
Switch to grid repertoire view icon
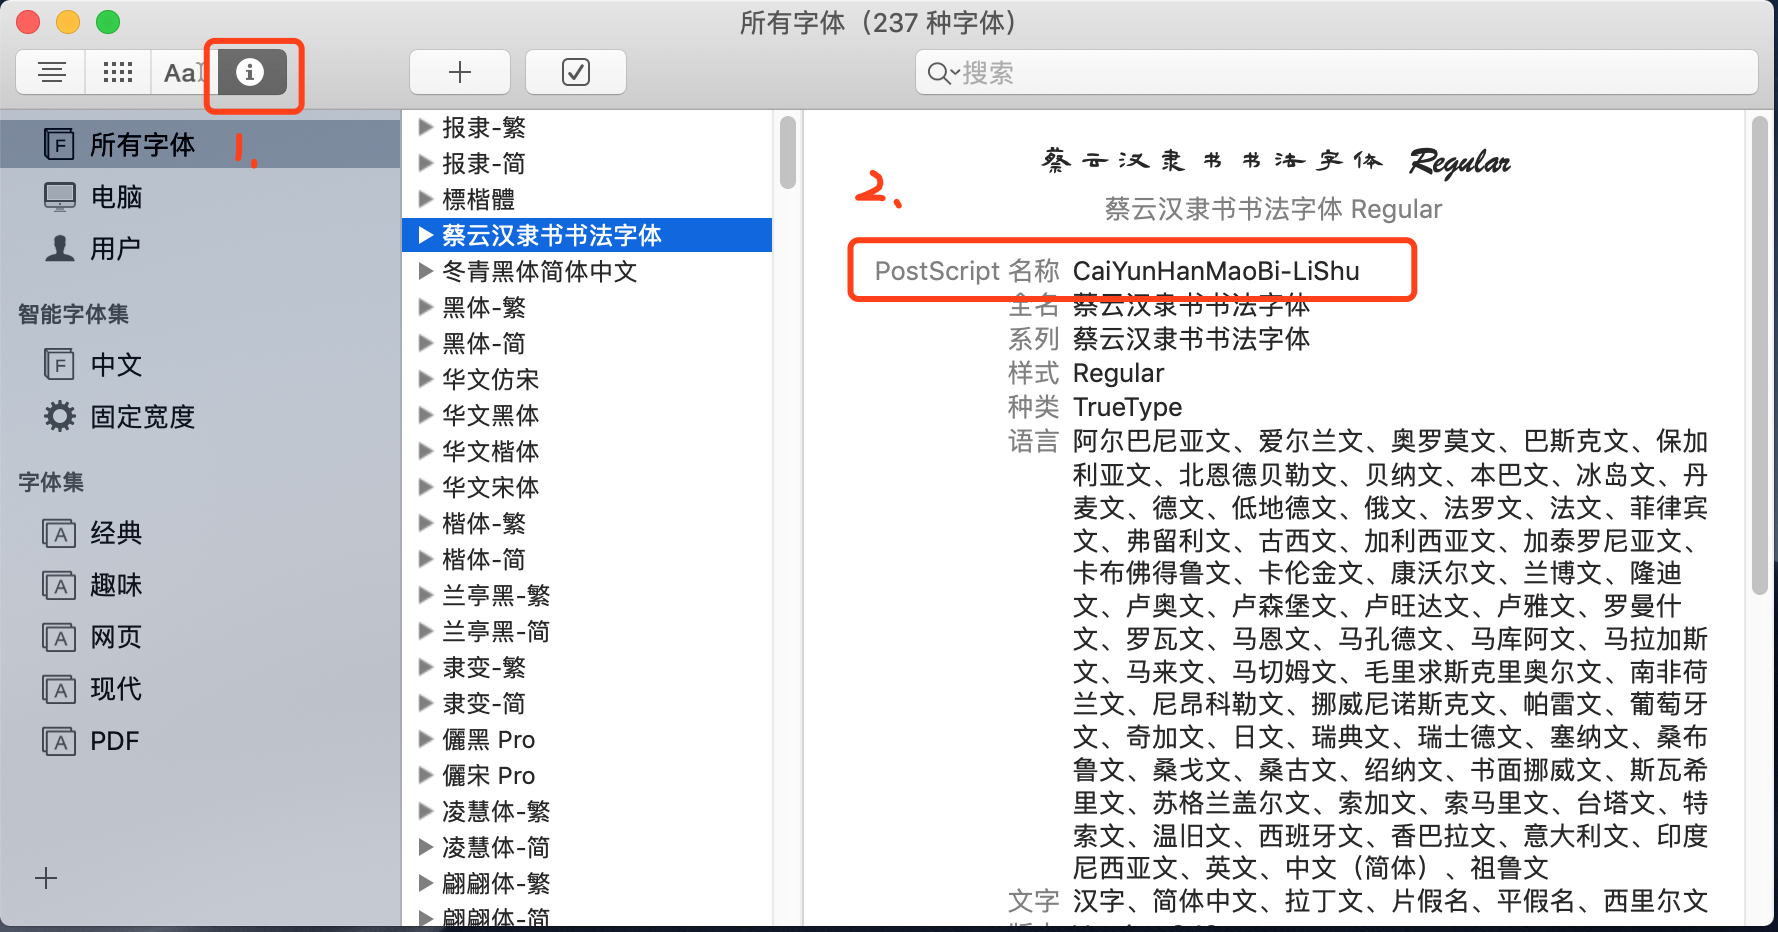tap(118, 72)
